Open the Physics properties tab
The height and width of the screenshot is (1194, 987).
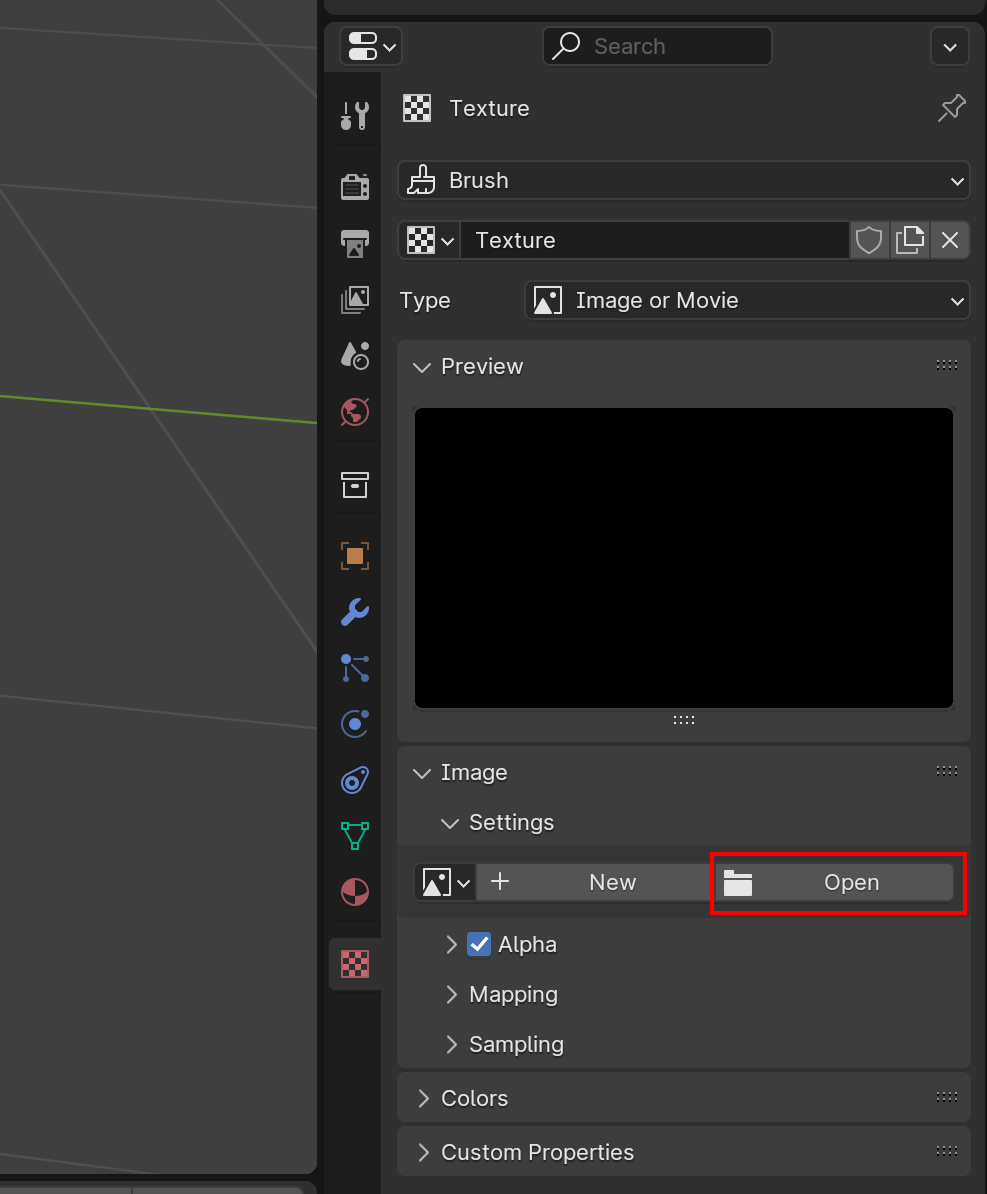point(355,723)
